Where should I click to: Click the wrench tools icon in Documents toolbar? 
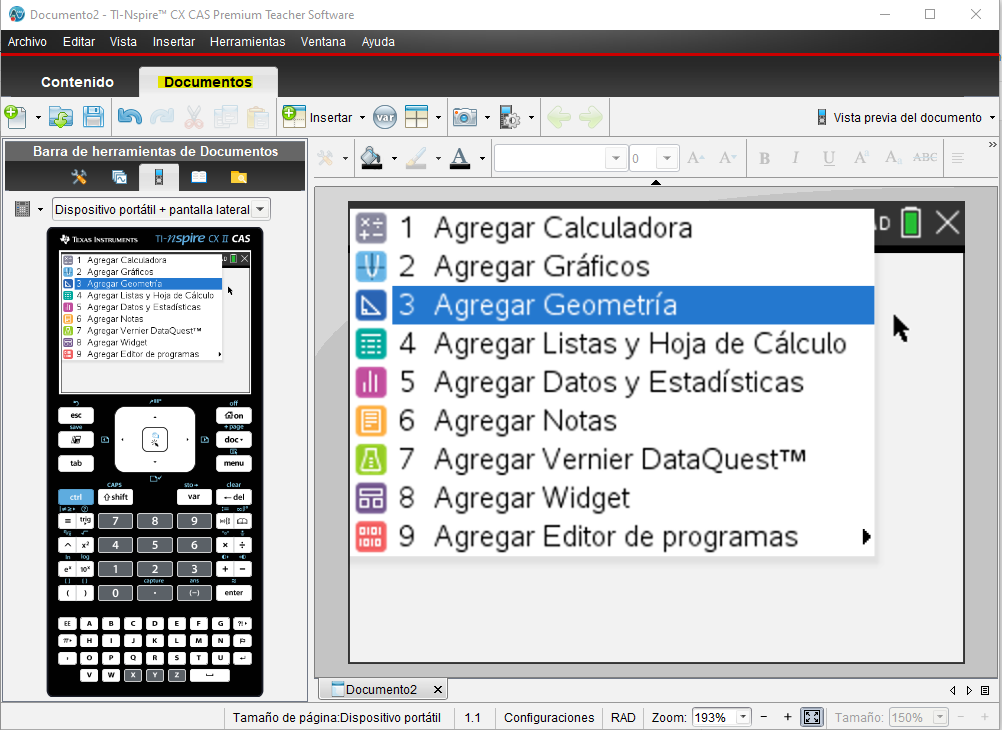[77, 177]
